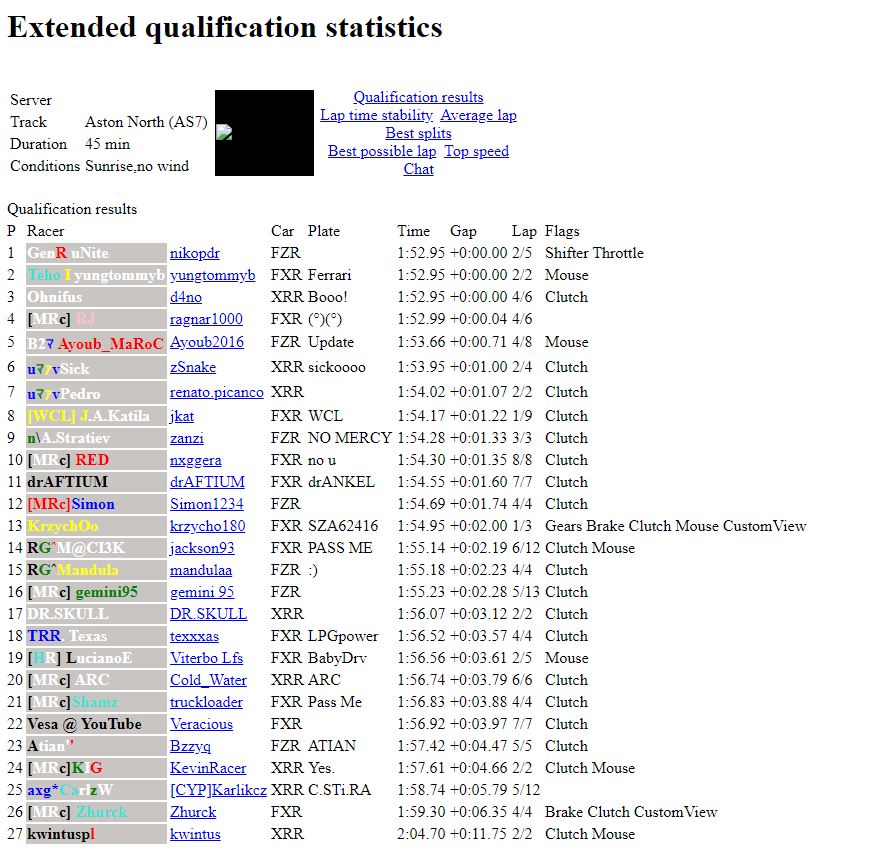Viewport: 896px width, 858px height.
Task: Open Veracious racer link
Action: pos(202,724)
